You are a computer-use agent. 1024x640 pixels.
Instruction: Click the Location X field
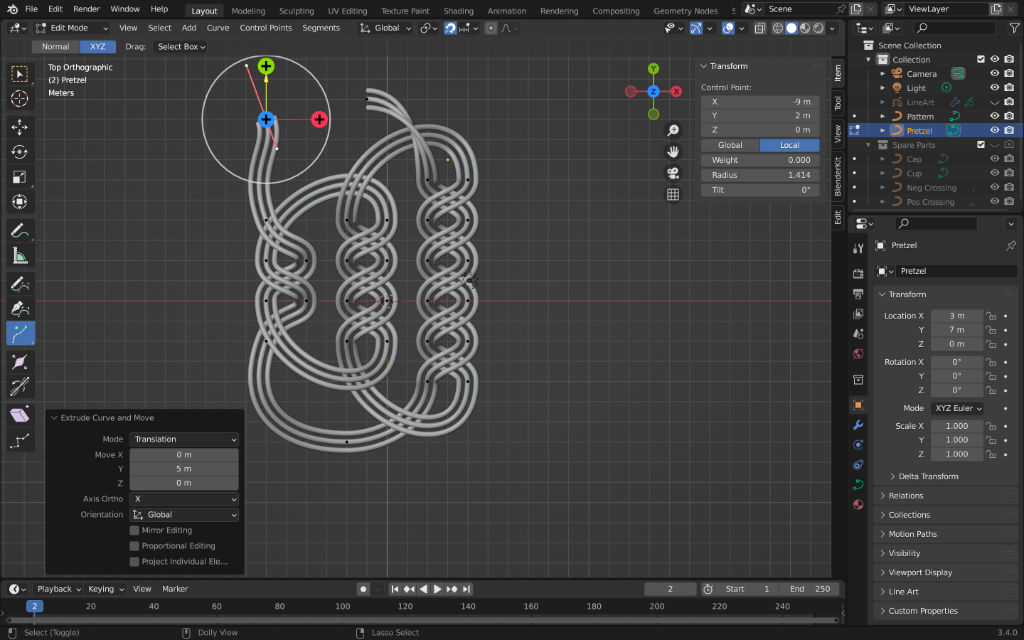click(x=956, y=316)
